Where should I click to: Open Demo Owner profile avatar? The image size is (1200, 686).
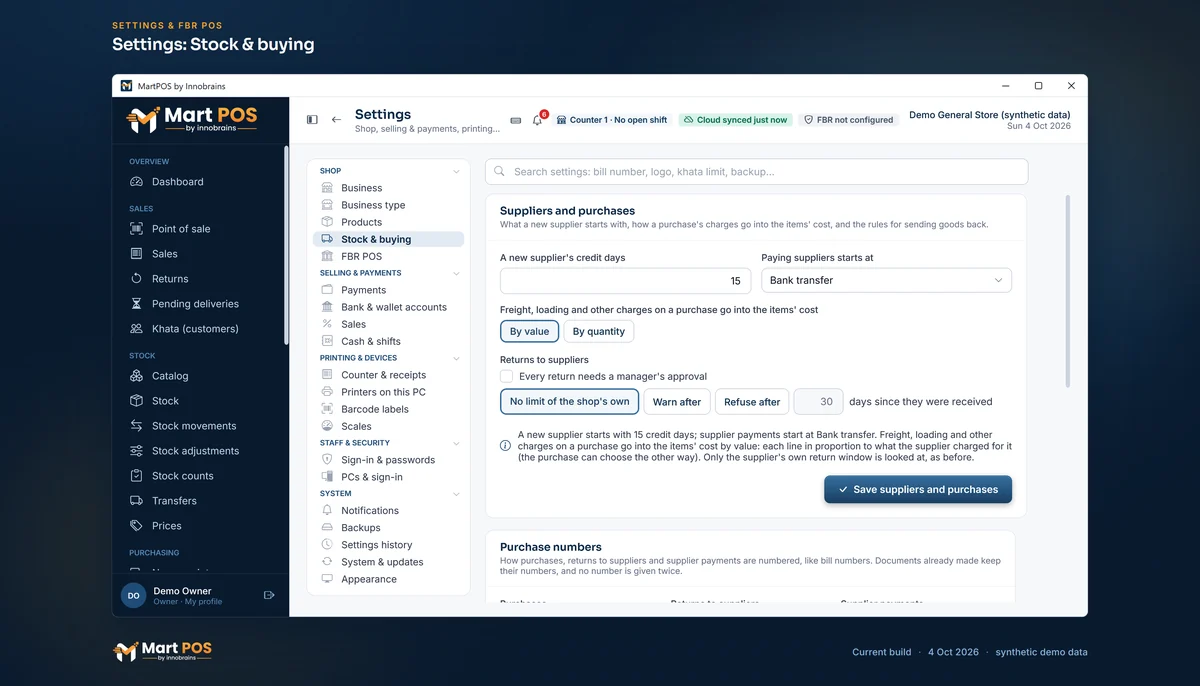point(133,595)
